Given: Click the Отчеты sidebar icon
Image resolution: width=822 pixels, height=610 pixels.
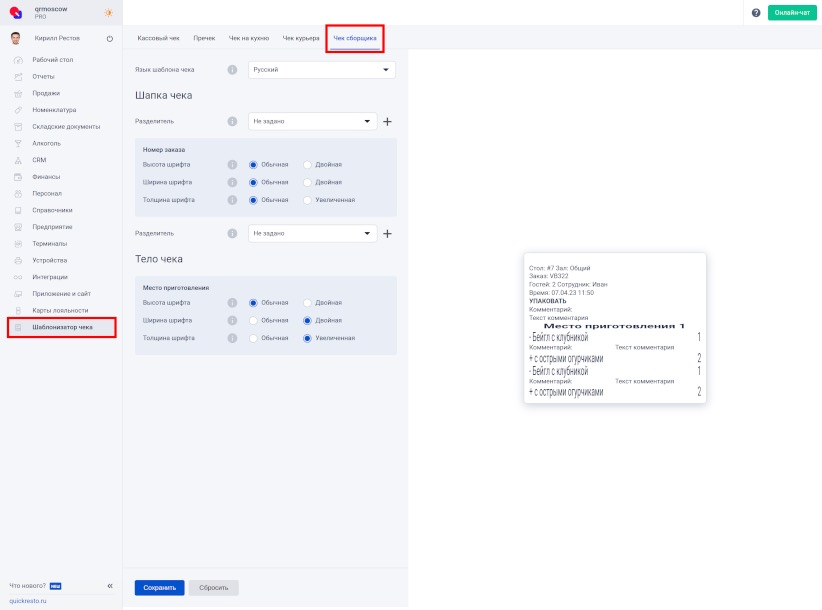Looking at the screenshot, I should coord(18,77).
